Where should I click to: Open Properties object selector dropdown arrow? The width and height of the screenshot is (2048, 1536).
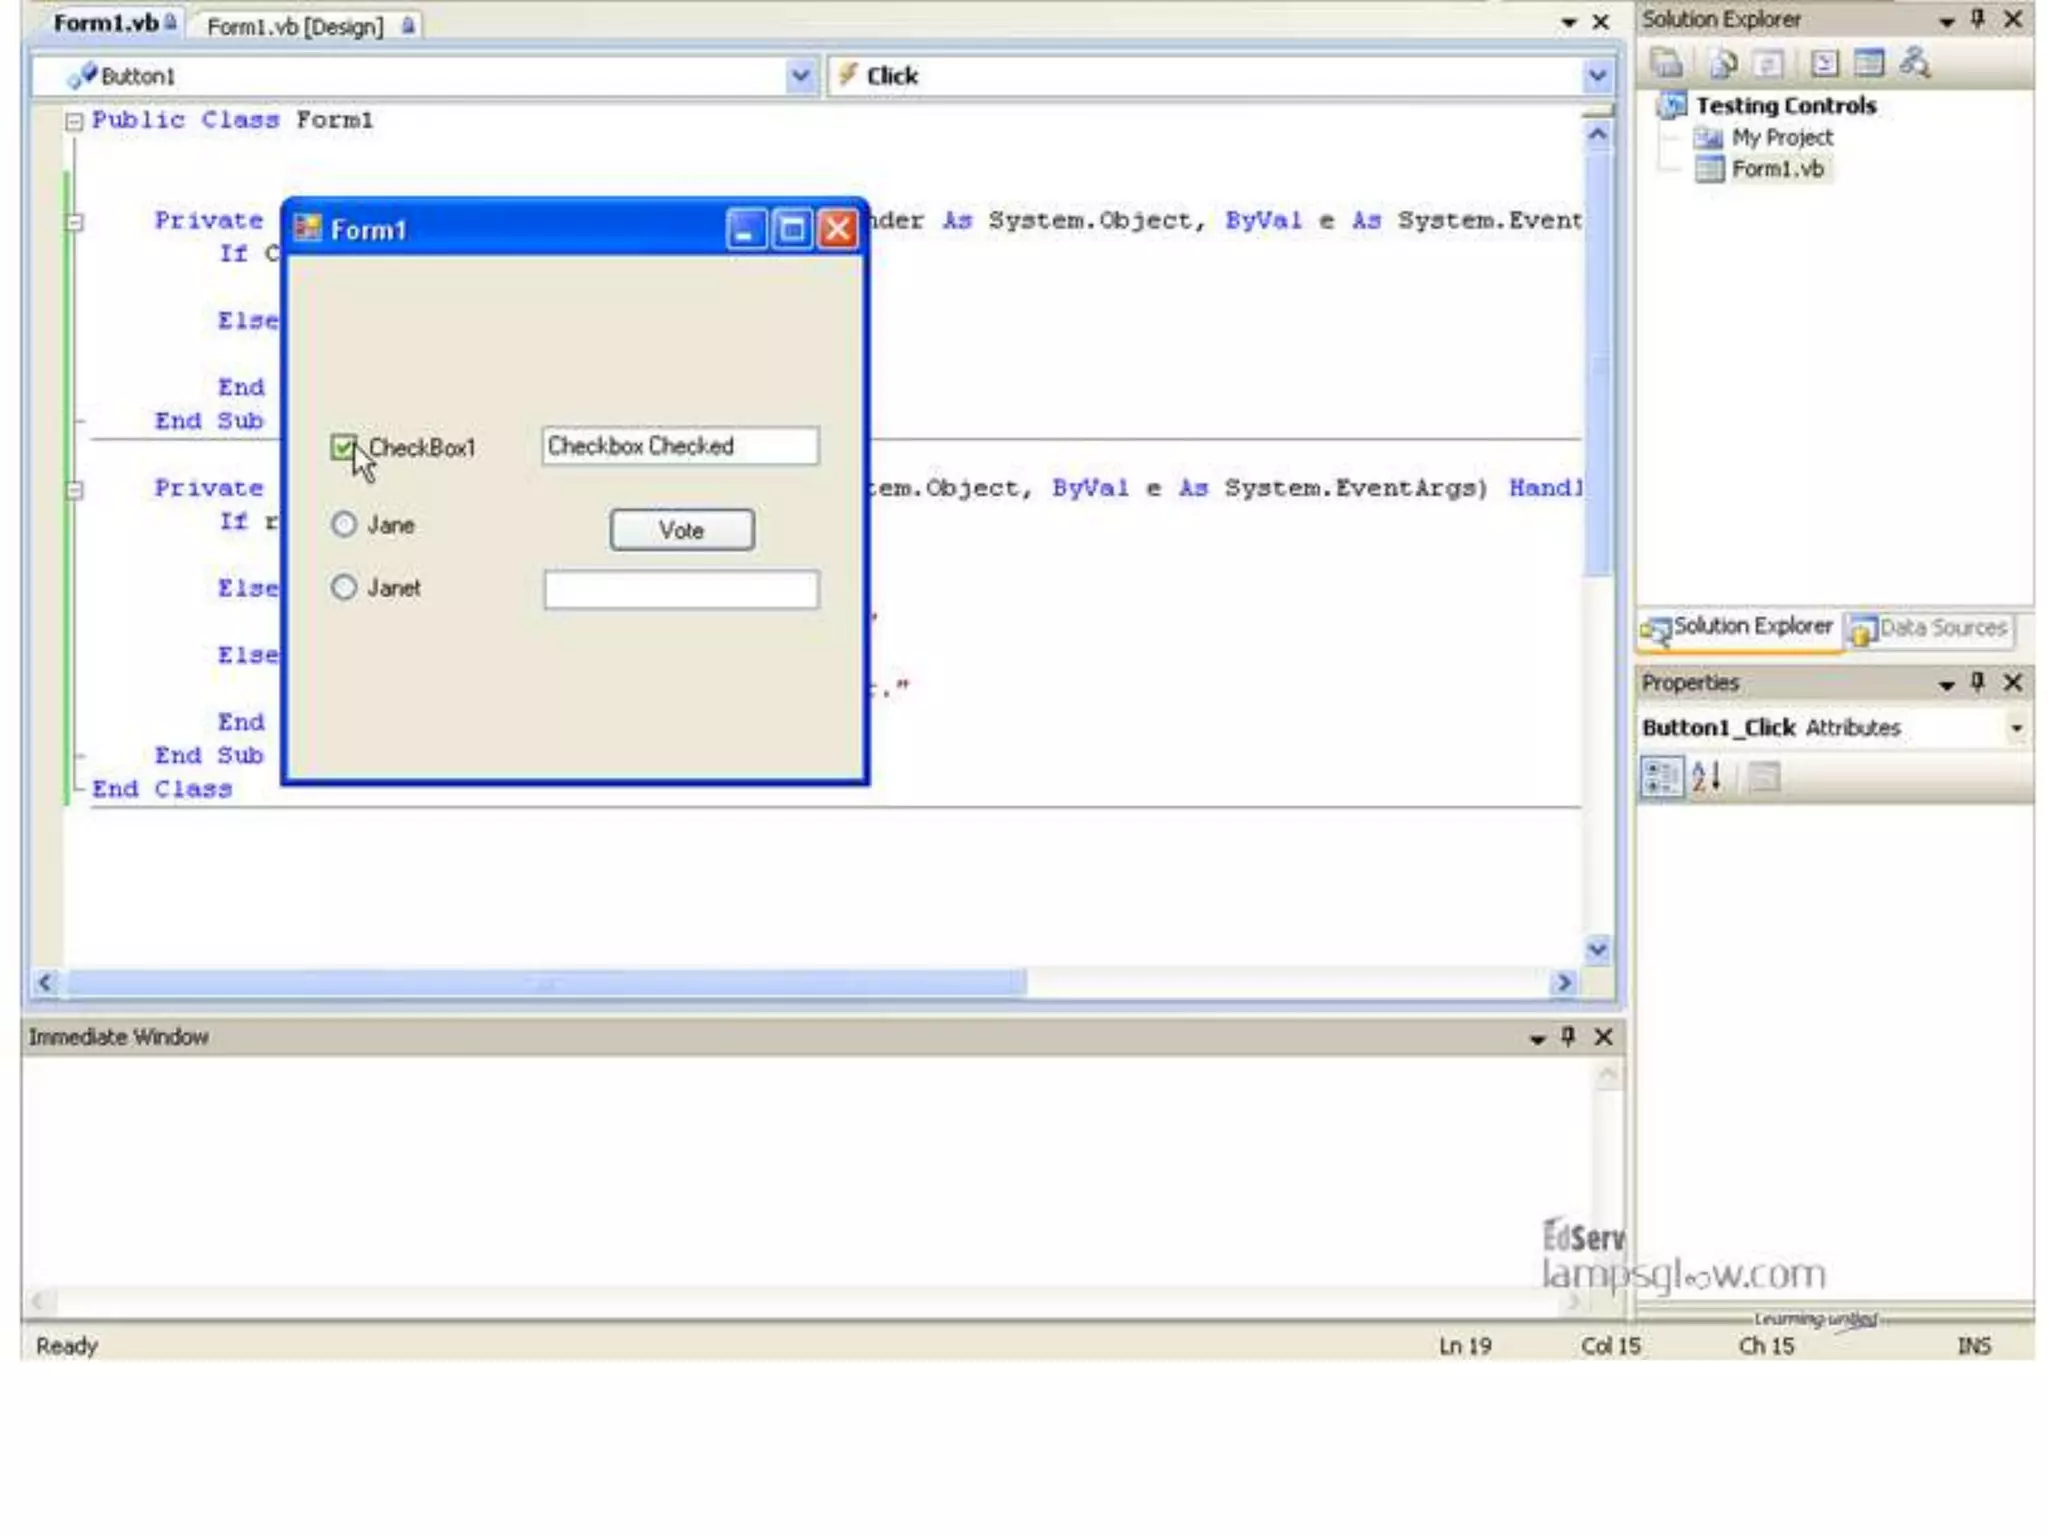coord(2016,728)
